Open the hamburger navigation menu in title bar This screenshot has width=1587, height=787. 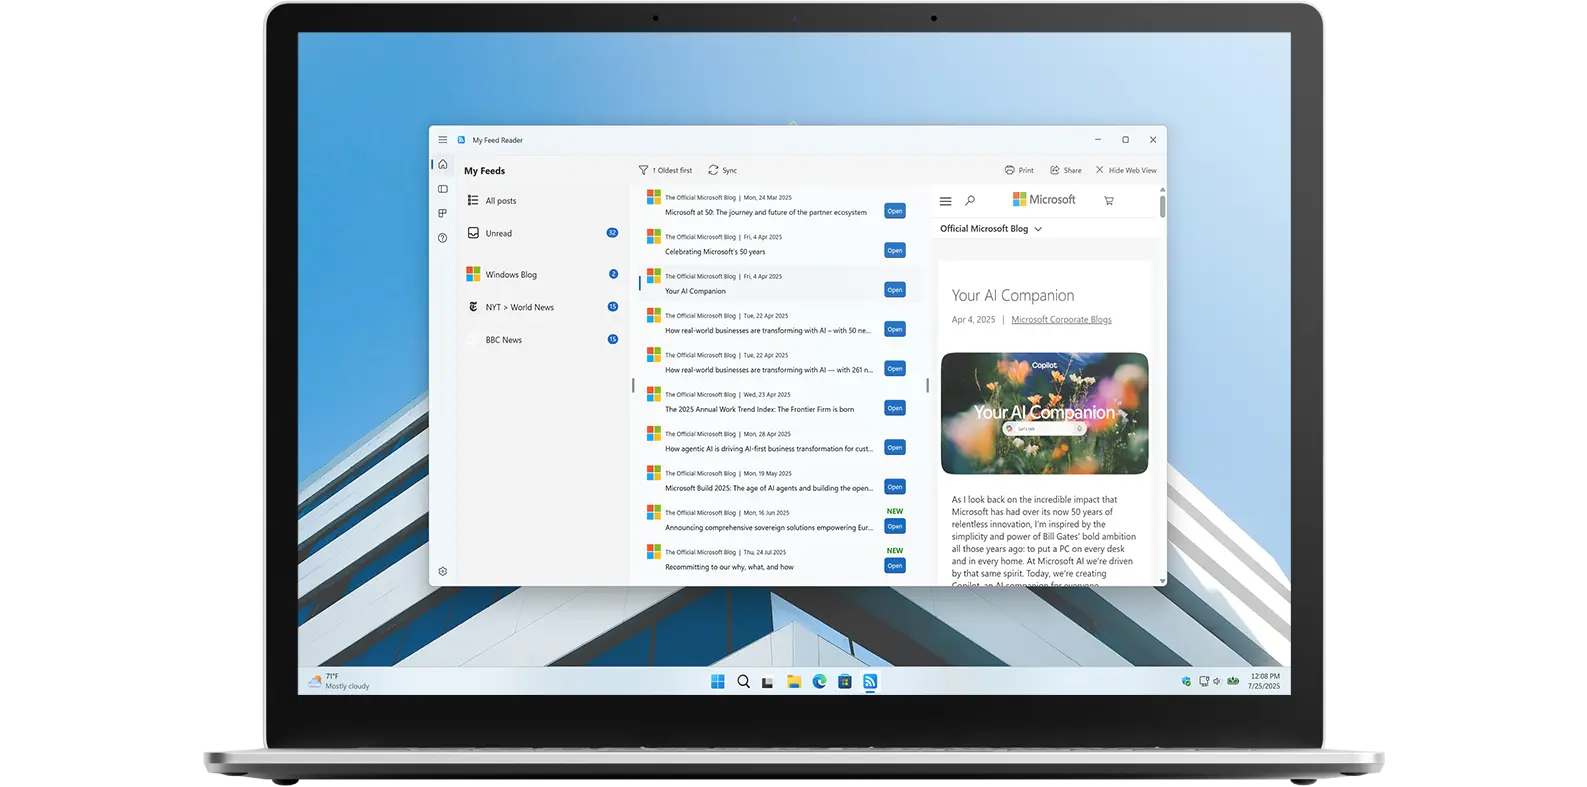(x=443, y=140)
